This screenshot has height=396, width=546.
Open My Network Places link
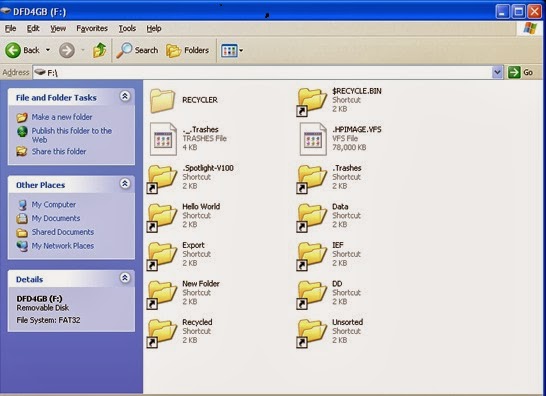click(x=63, y=246)
